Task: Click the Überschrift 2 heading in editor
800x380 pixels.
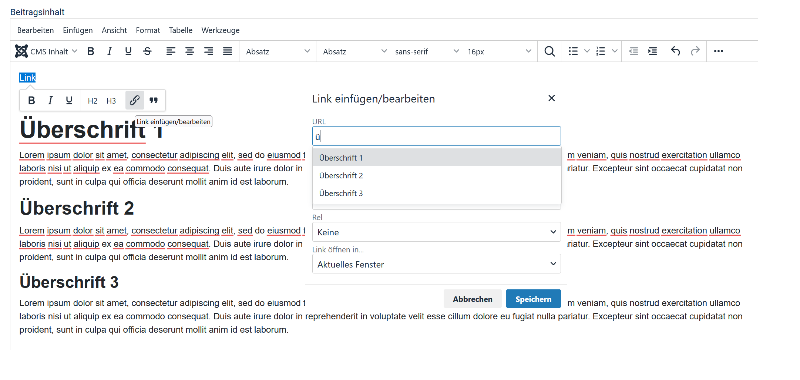Action: [77, 208]
